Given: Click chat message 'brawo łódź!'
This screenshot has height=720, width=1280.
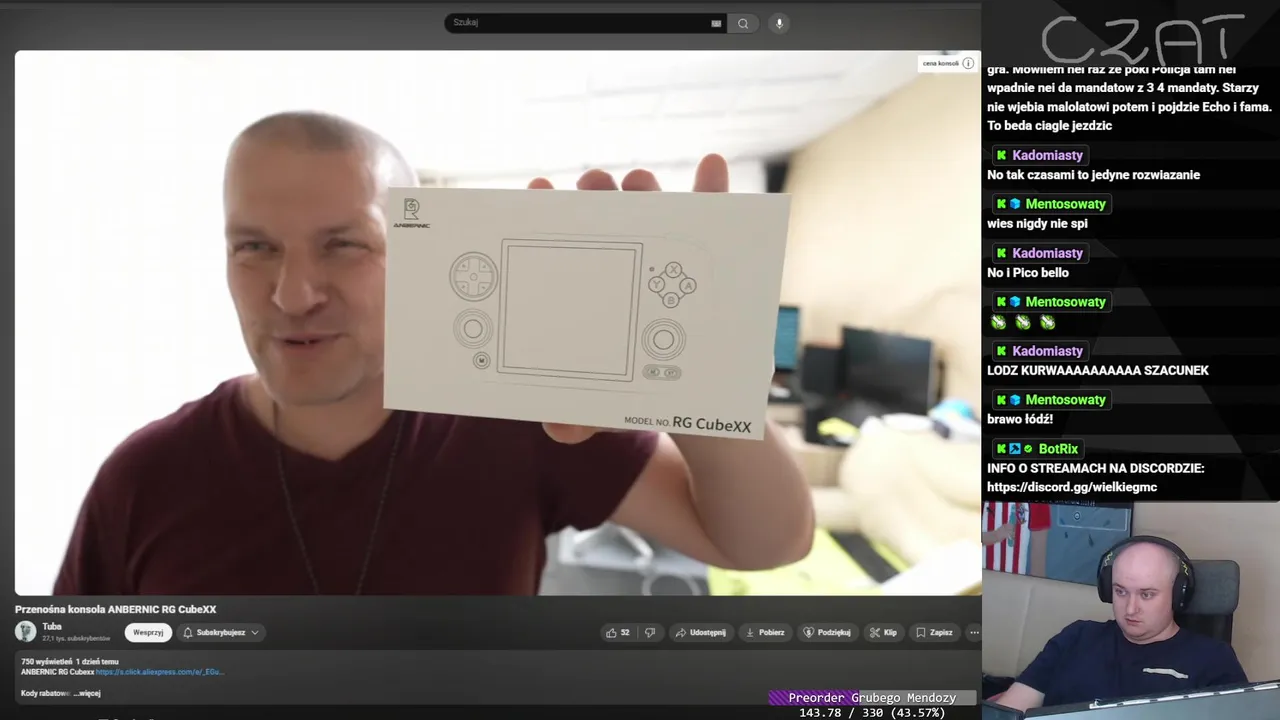Looking at the screenshot, I should [1020, 419].
